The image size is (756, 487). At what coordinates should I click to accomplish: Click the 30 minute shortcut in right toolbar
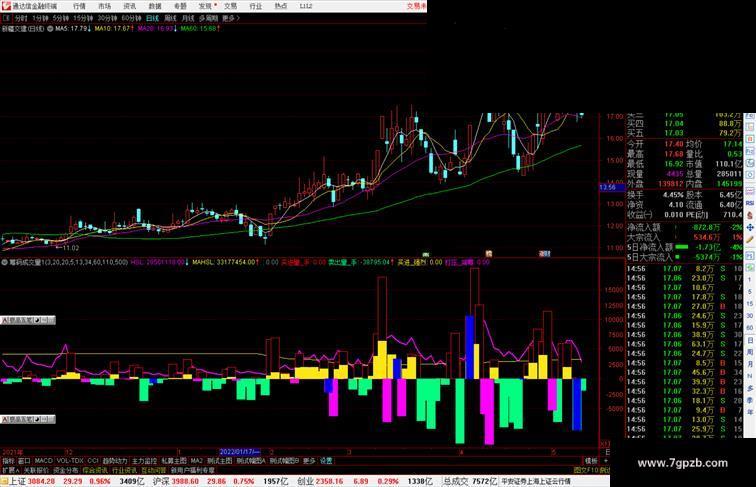click(x=750, y=316)
